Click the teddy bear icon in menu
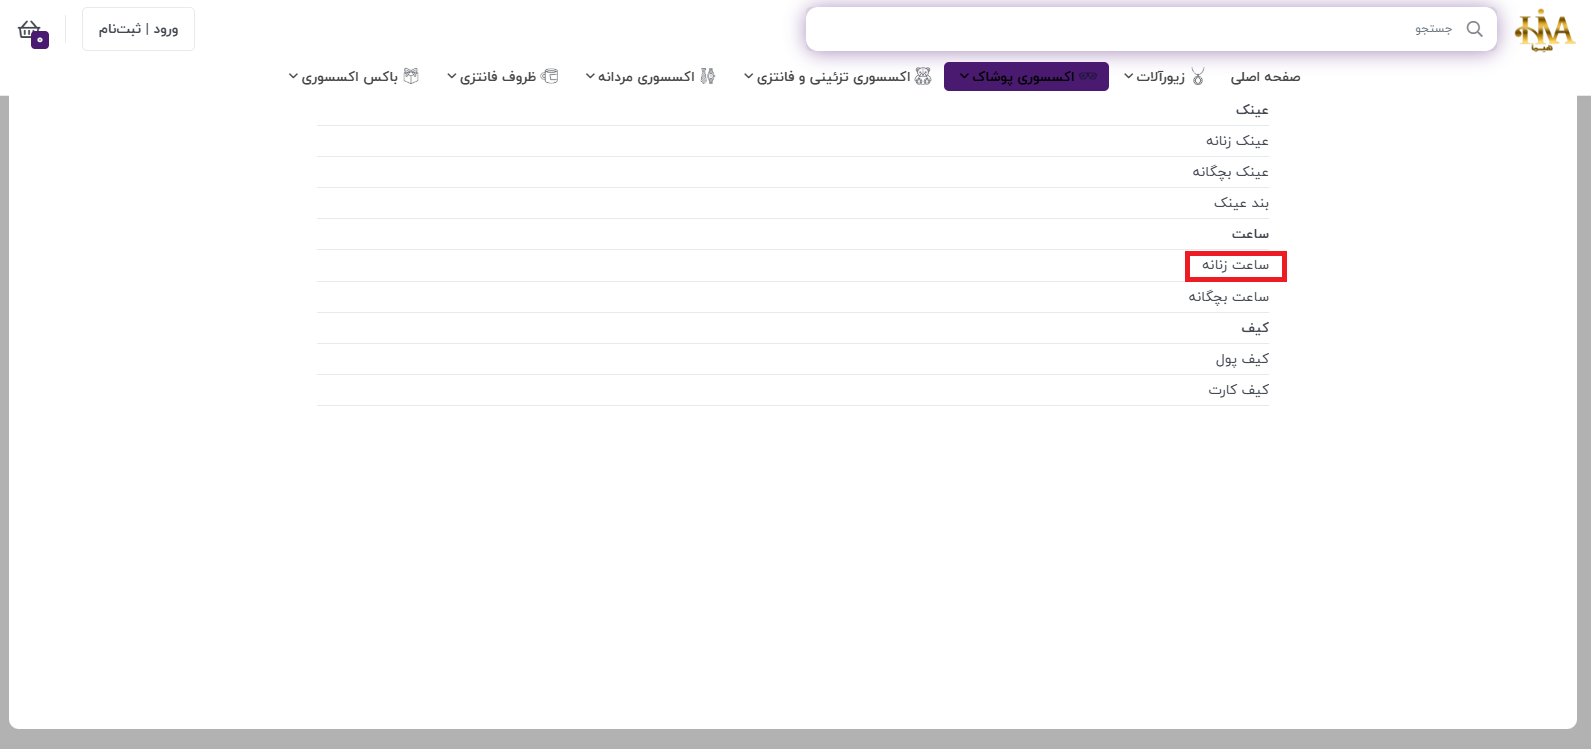 click(923, 77)
